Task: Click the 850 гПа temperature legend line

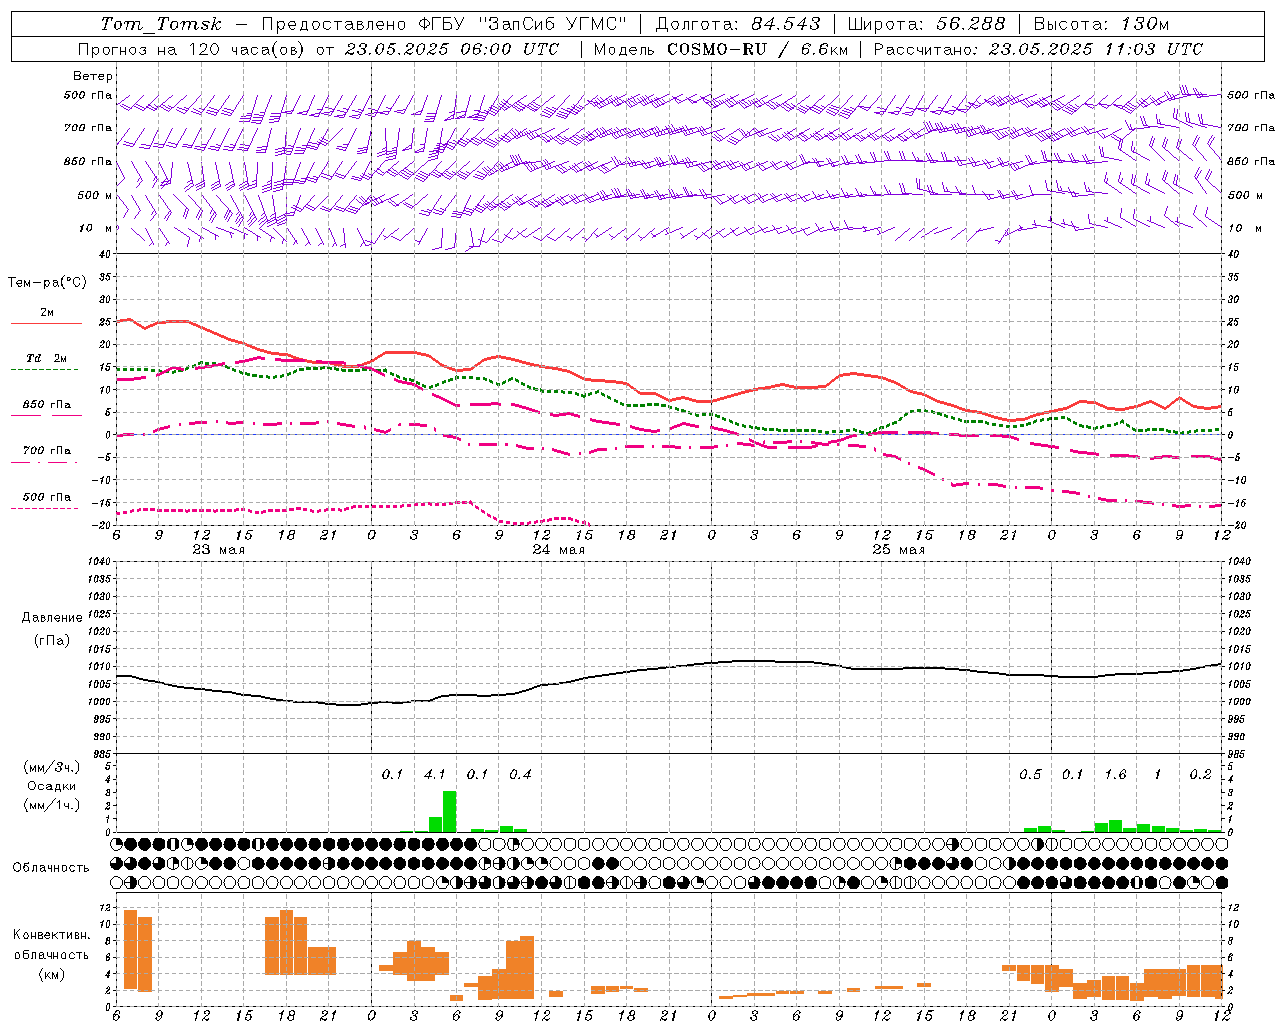Action: (x=46, y=415)
